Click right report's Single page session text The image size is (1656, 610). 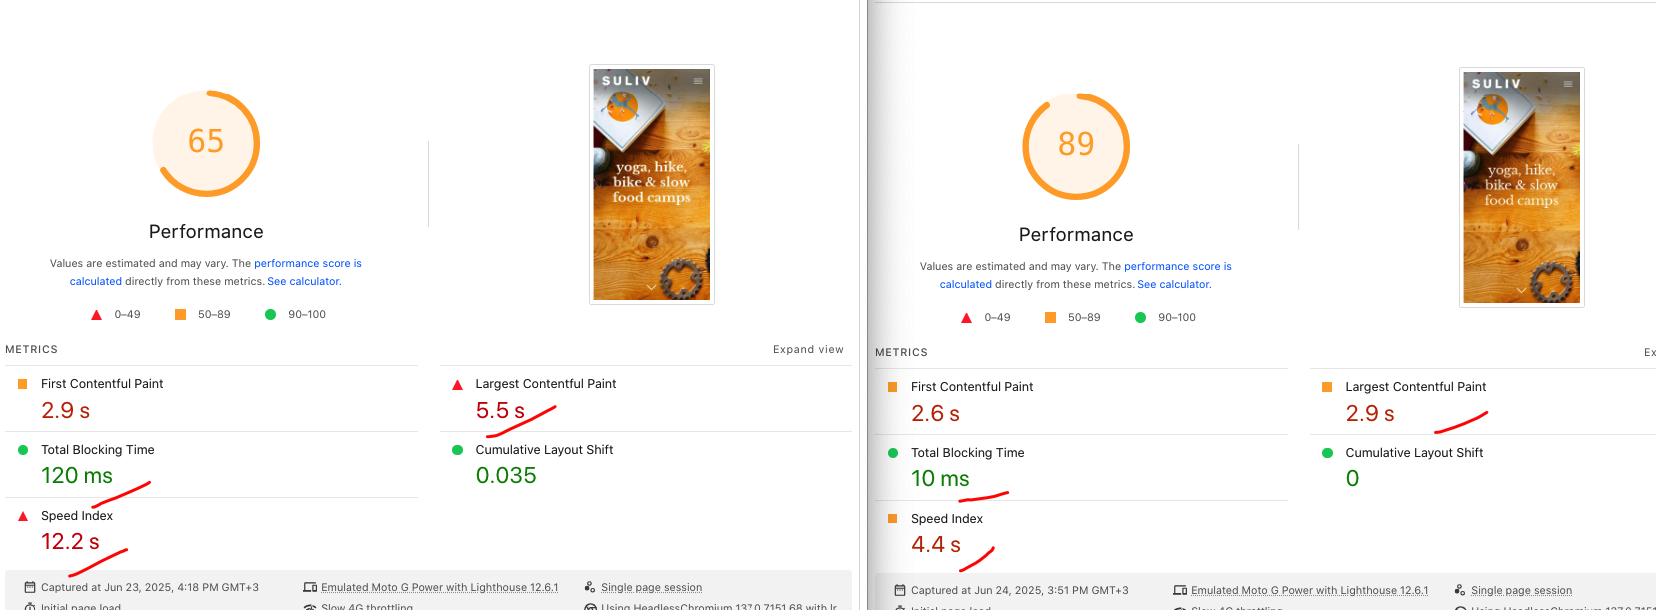point(1521,590)
